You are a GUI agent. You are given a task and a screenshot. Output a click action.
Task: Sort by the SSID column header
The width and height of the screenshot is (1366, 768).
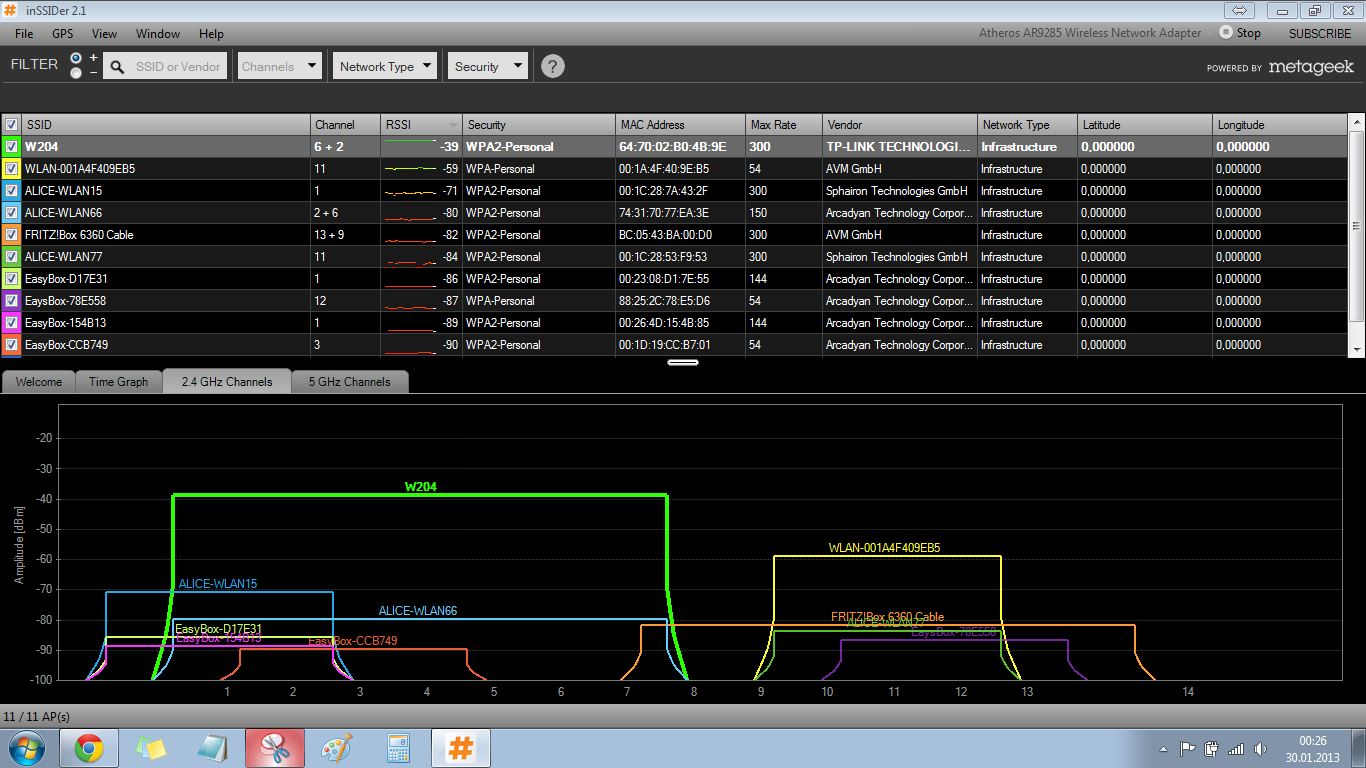[165, 125]
